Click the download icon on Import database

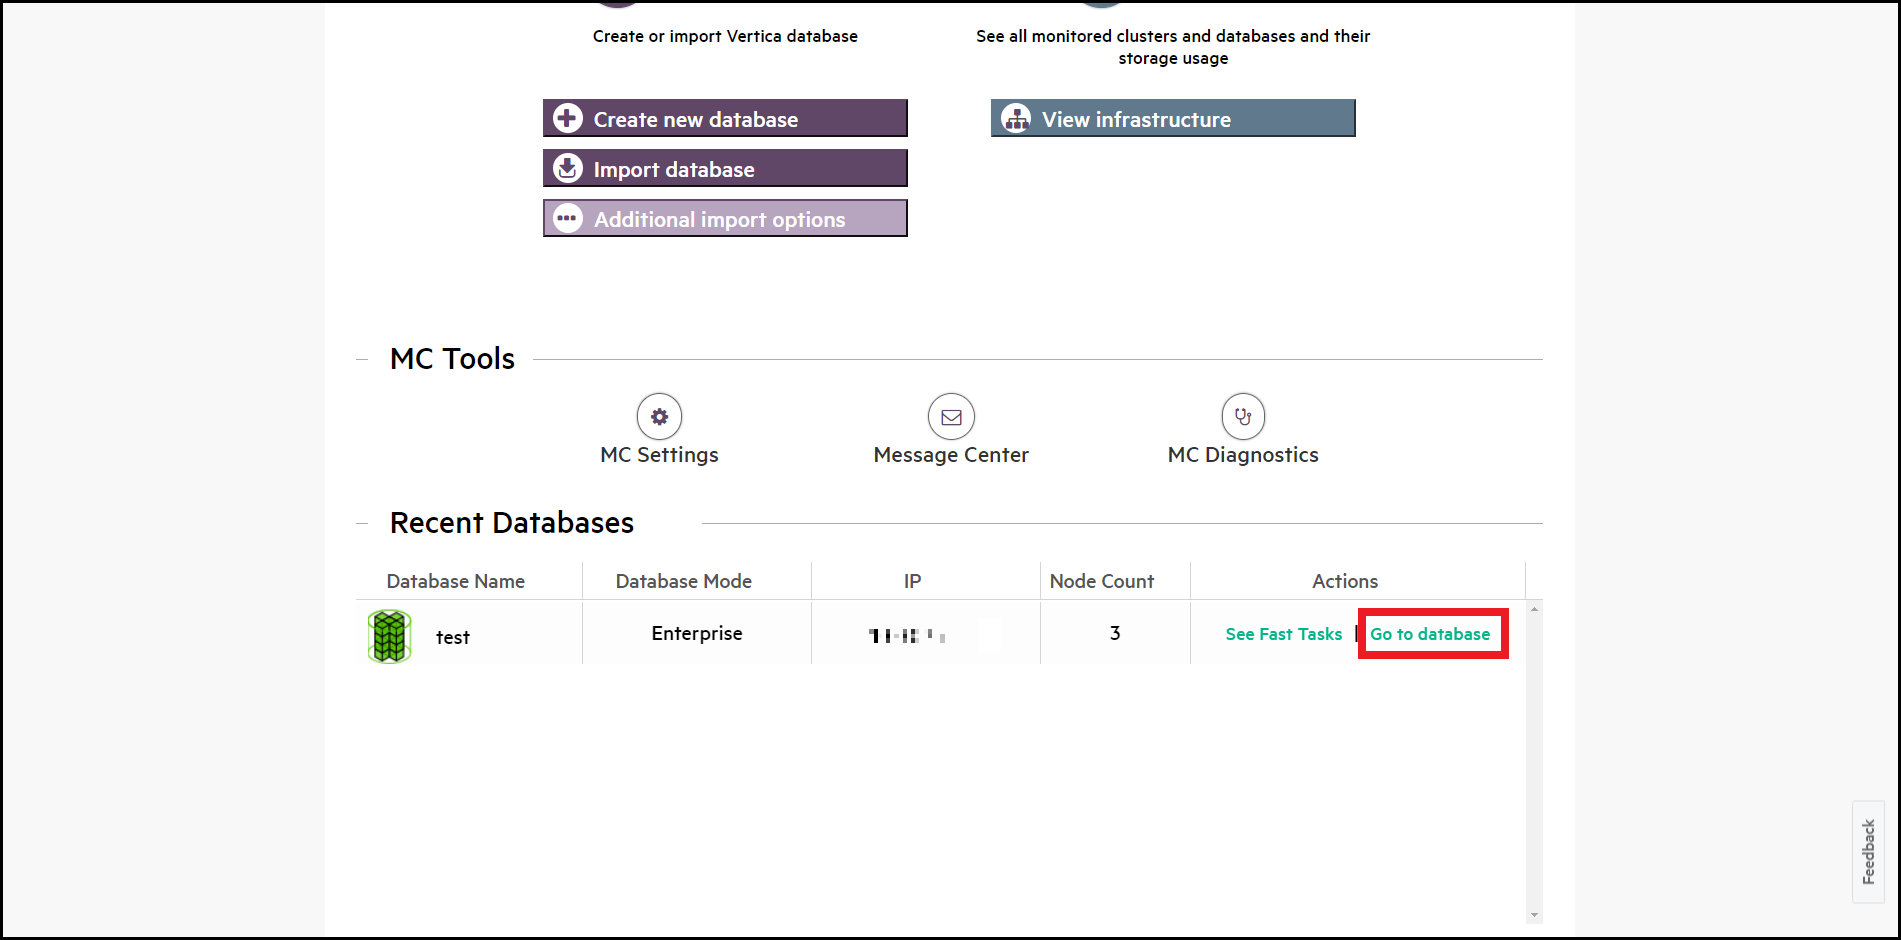(x=568, y=168)
